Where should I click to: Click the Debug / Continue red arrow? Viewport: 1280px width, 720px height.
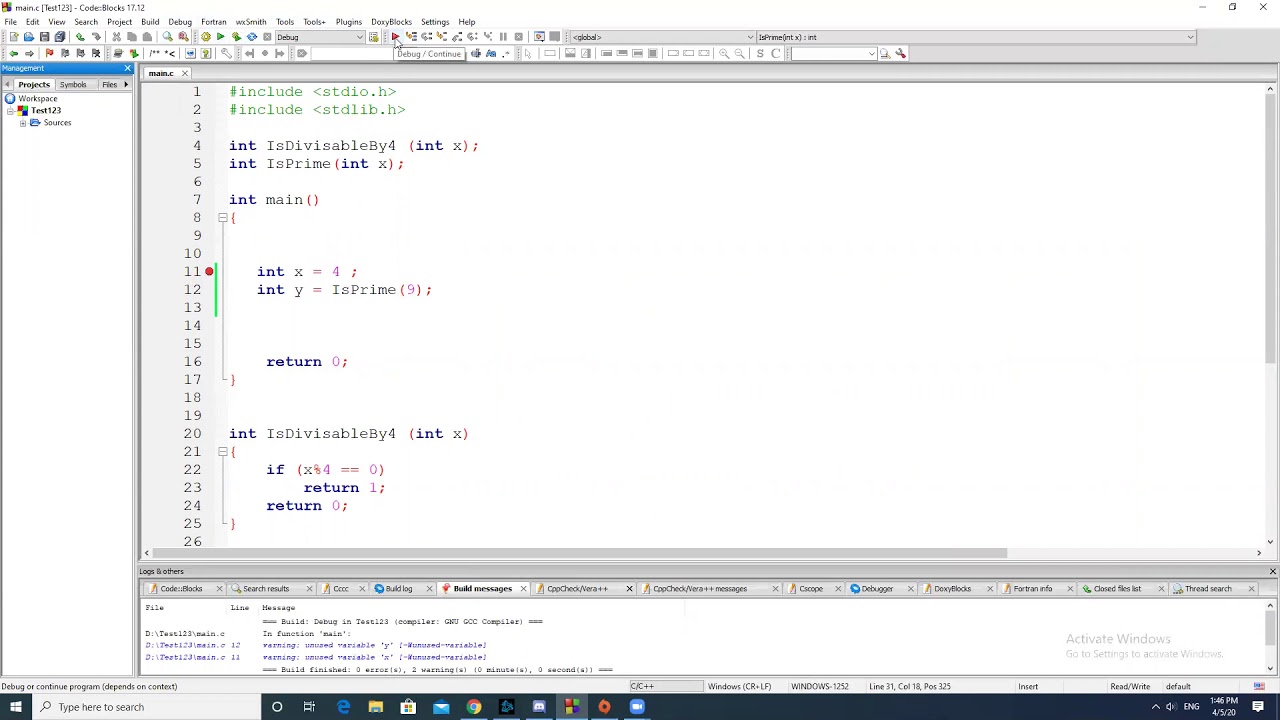pyautogui.click(x=395, y=37)
